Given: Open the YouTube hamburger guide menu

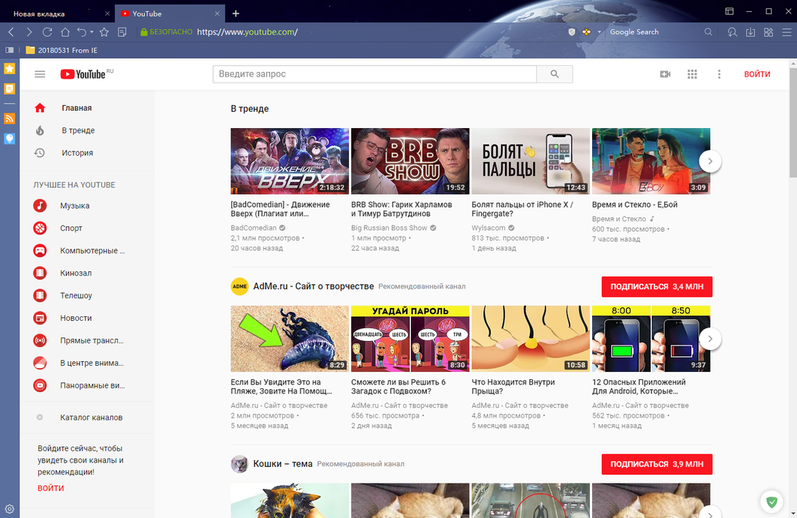Looking at the screenshot, I should [40, 74].
